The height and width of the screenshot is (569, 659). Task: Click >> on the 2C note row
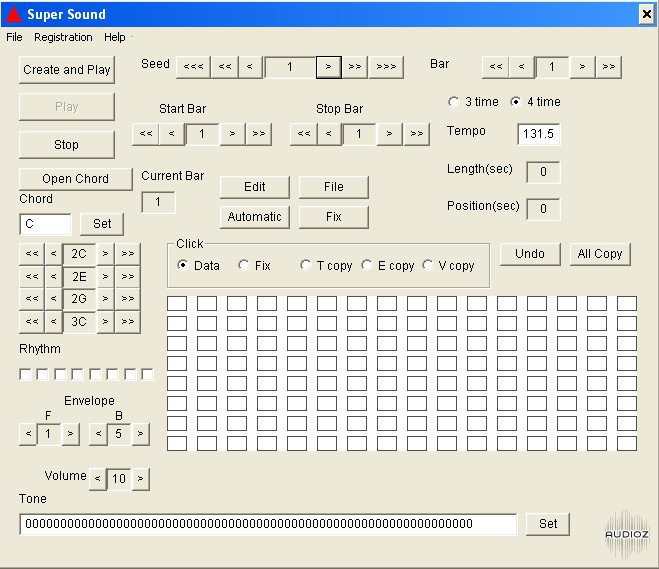click(x=128, y=254)
